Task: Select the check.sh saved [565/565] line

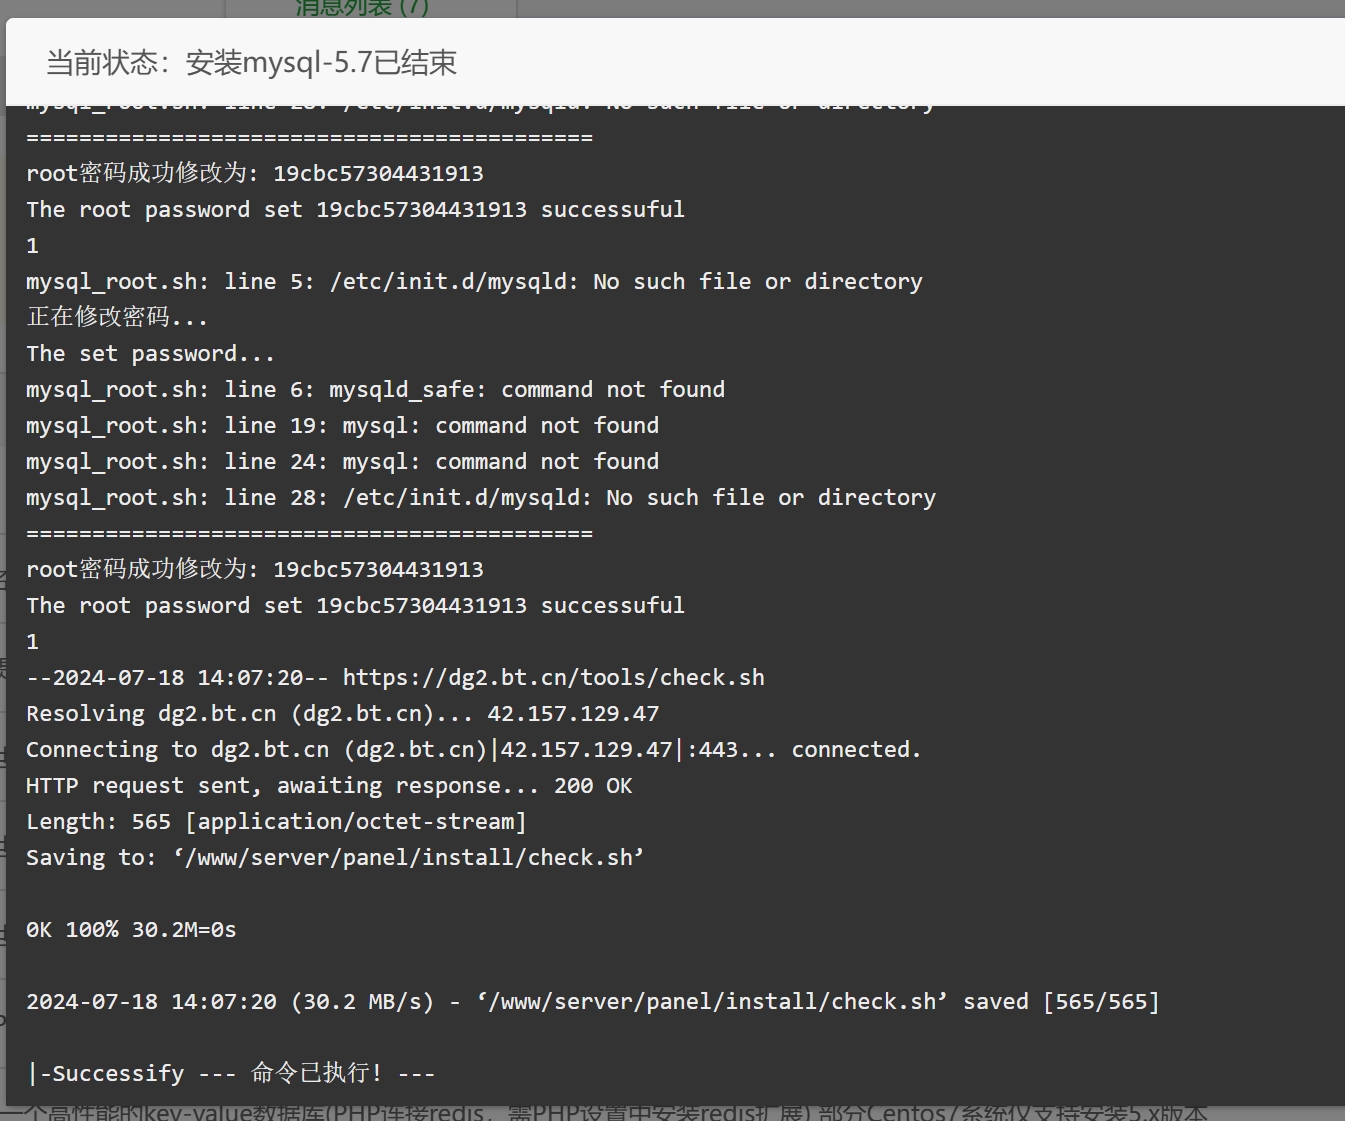Action: [x=593, y=1002]
